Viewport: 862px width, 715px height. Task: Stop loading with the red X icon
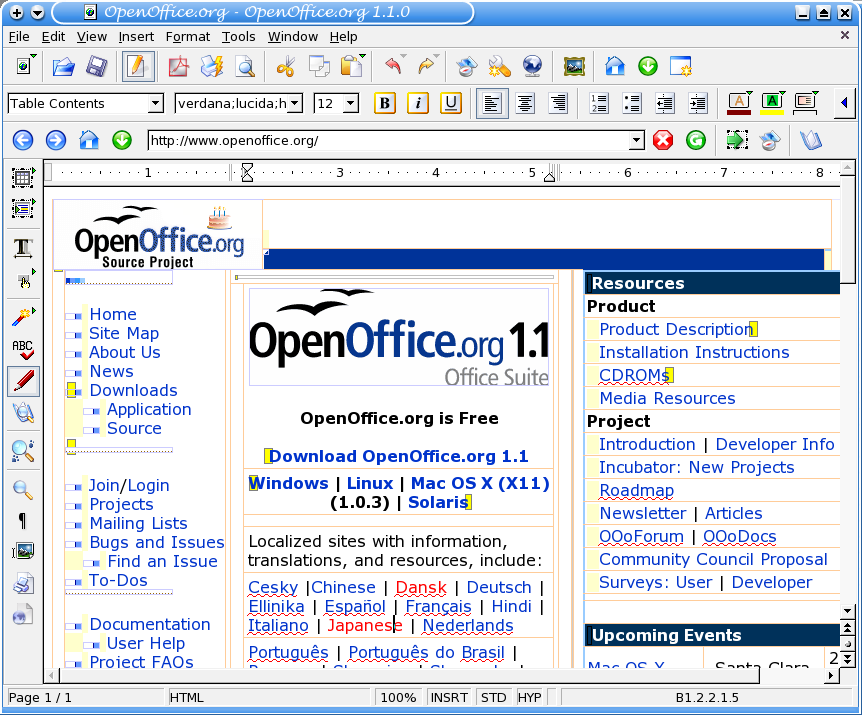(x=663, y=141)
